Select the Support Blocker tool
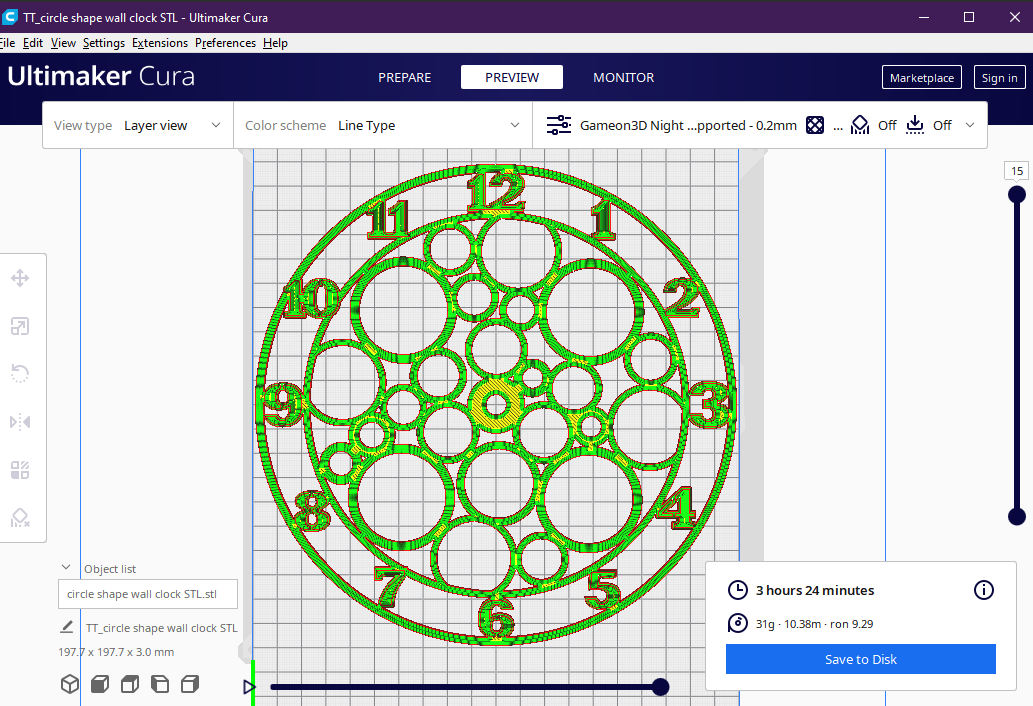The image size is (1033, 706). click(20, 518)
